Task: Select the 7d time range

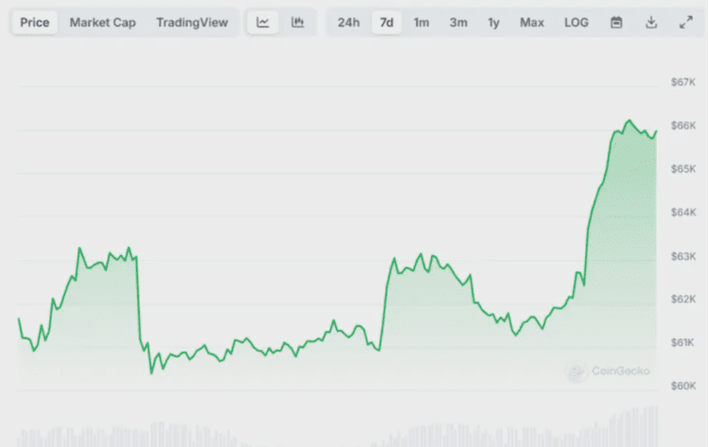Action: point(387,22)
